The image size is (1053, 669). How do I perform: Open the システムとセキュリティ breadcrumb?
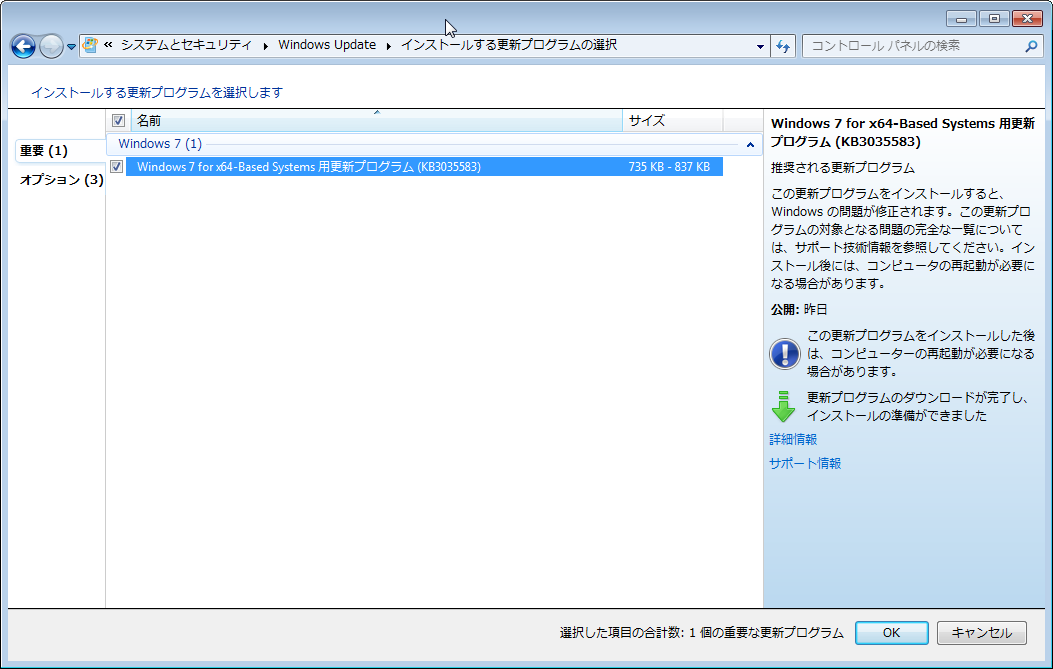coord(186,45)
